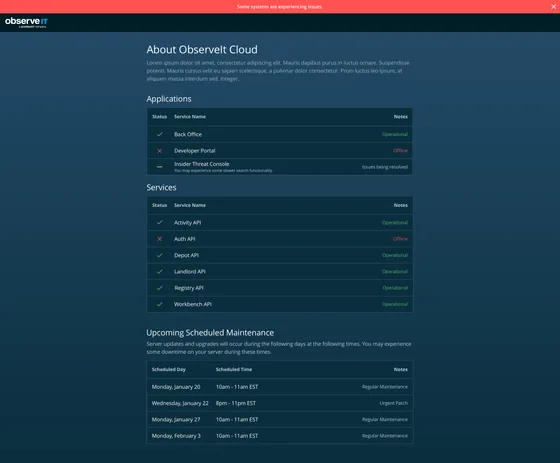The image size is (560, 463).
Task: Select Wednesday, January 22 maintenance date
Action: point(180,403)
